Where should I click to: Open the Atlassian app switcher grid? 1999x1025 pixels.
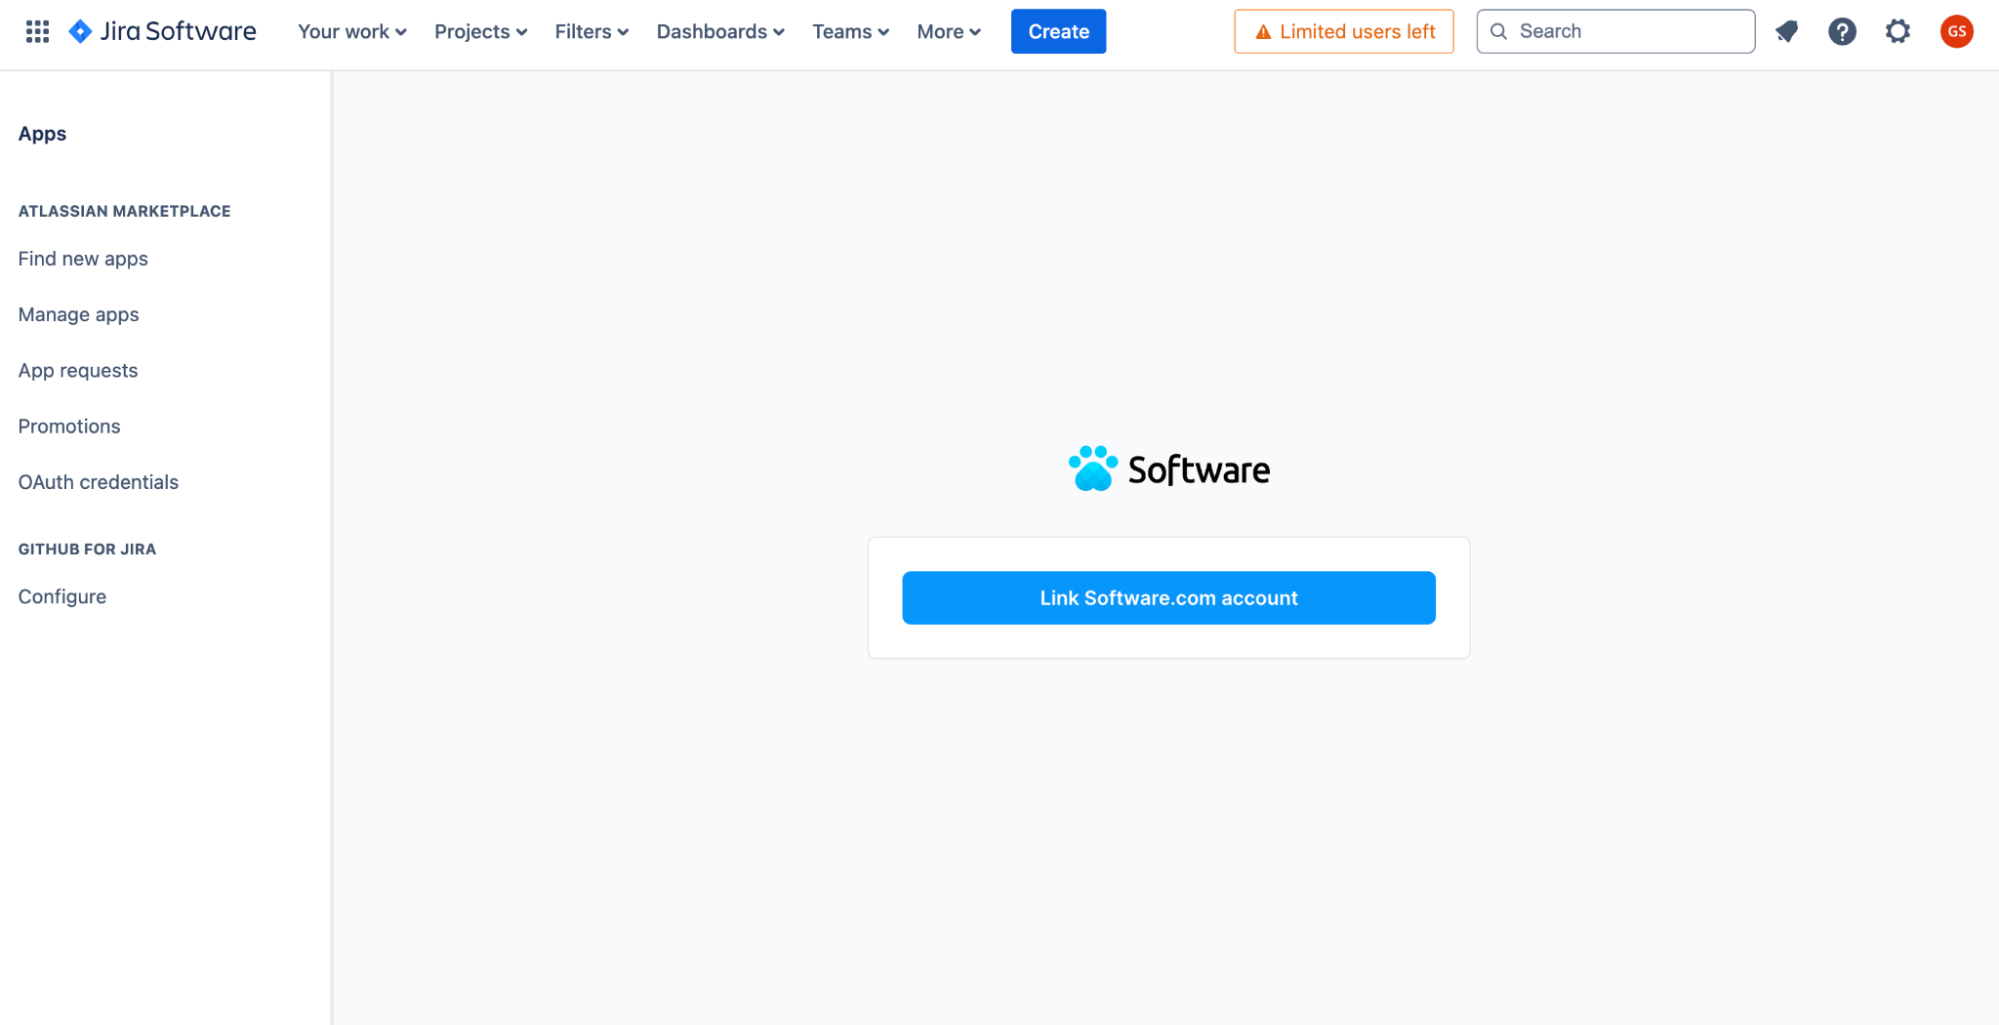point(37,31)
